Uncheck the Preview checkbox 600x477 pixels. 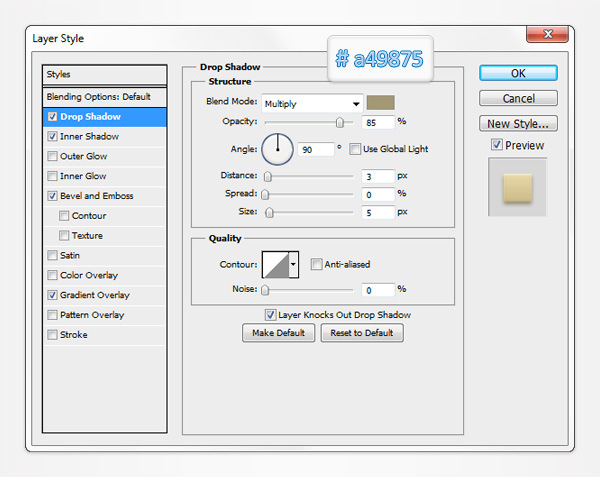pyautogui.click(x=497, y=145)
